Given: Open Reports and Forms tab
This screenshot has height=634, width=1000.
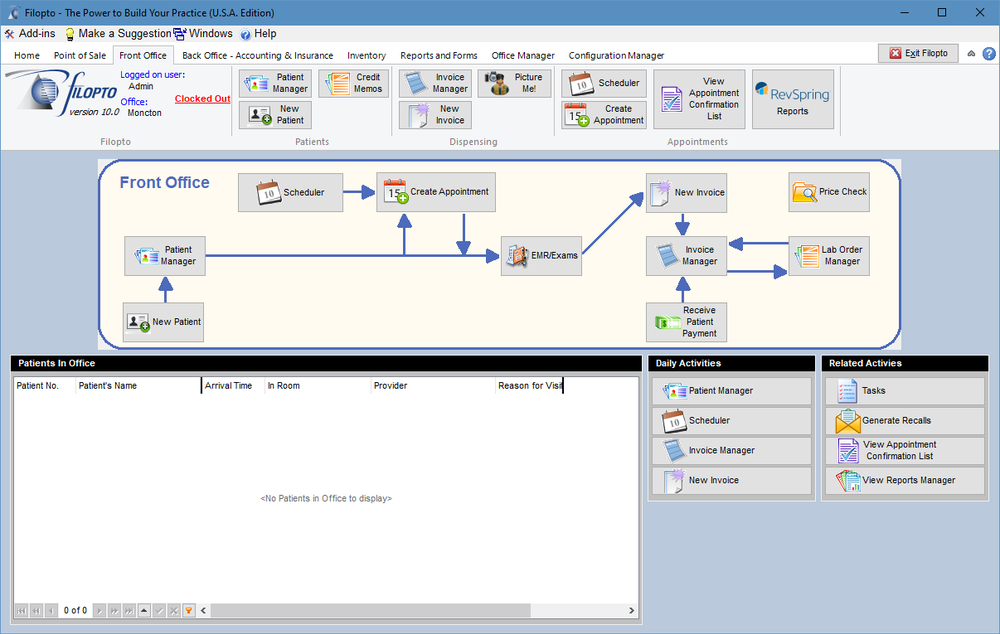Looking at the screenshot, I should [439, 55].
